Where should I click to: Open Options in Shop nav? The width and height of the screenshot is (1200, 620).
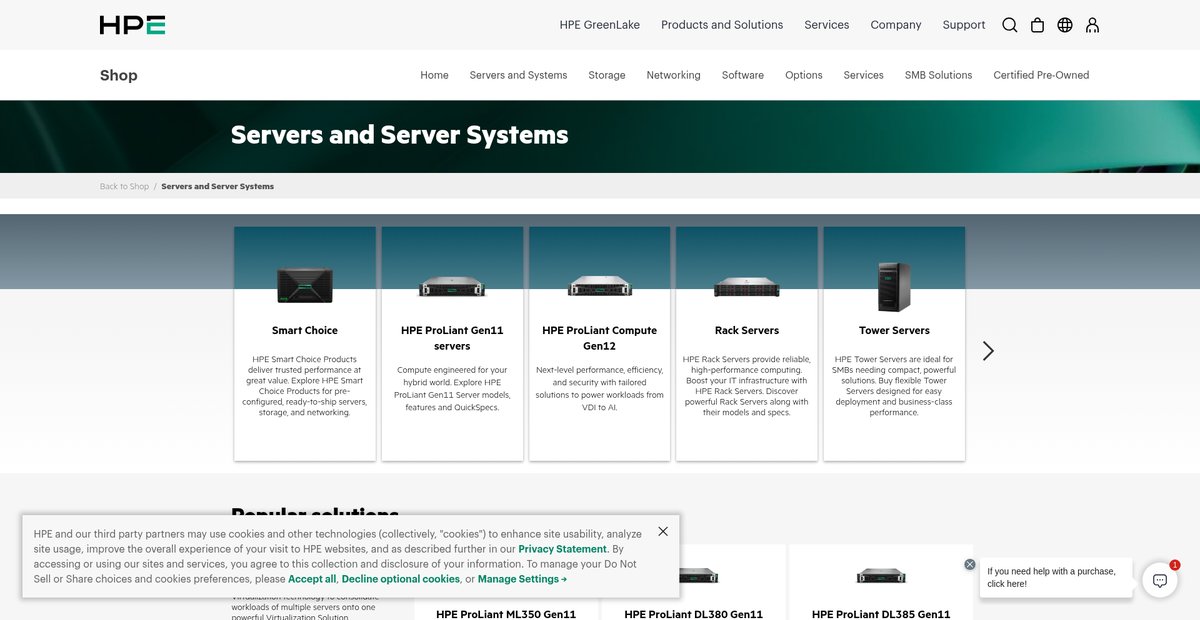tap(804, 75)
